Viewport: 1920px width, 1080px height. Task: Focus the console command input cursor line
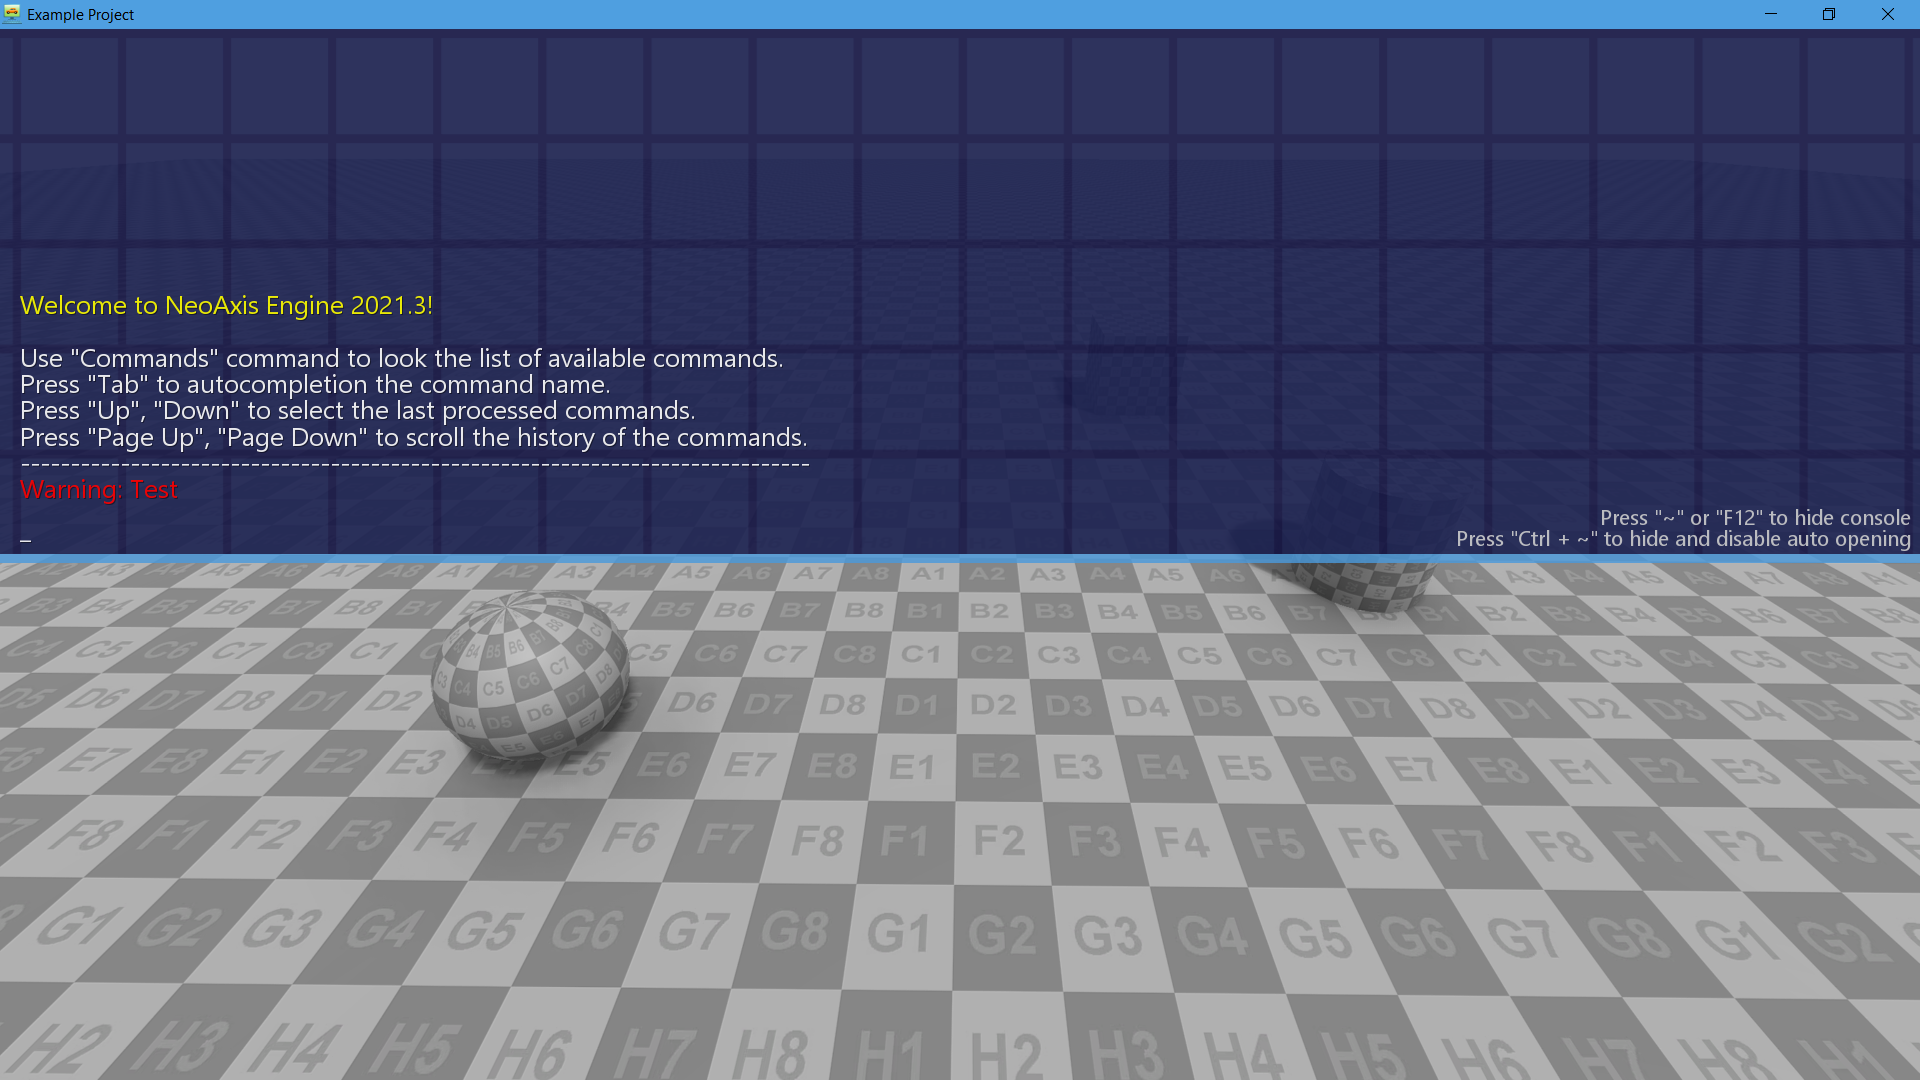[x=26, y=539]
